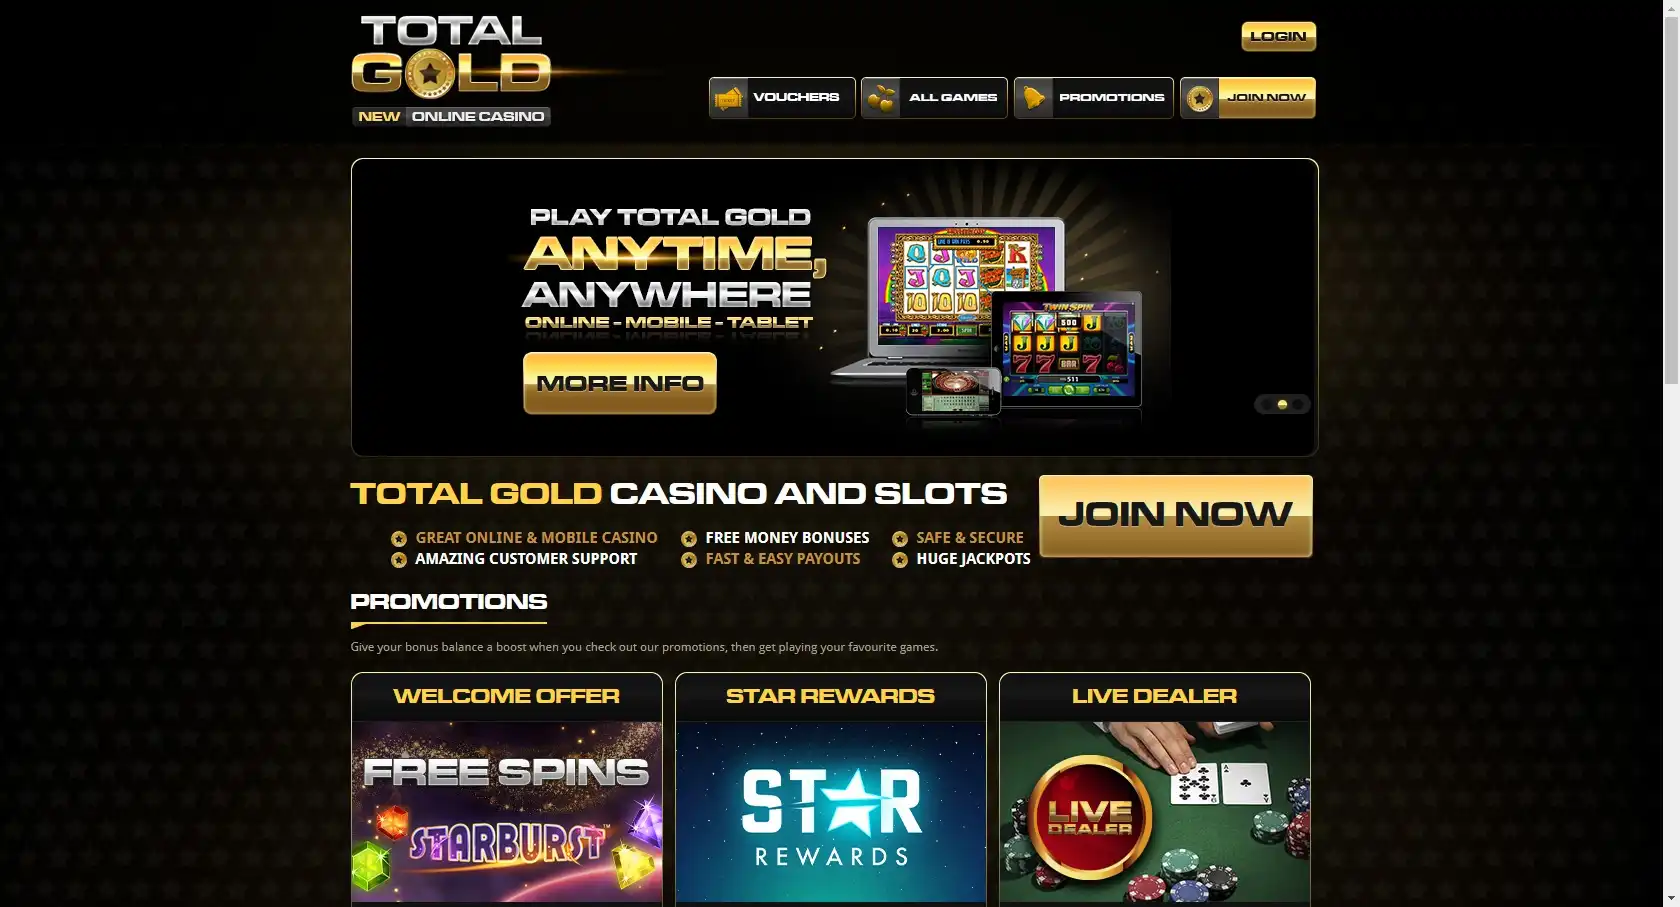
Task: Click the Star Rewards logo image
Action: (831, 812)
